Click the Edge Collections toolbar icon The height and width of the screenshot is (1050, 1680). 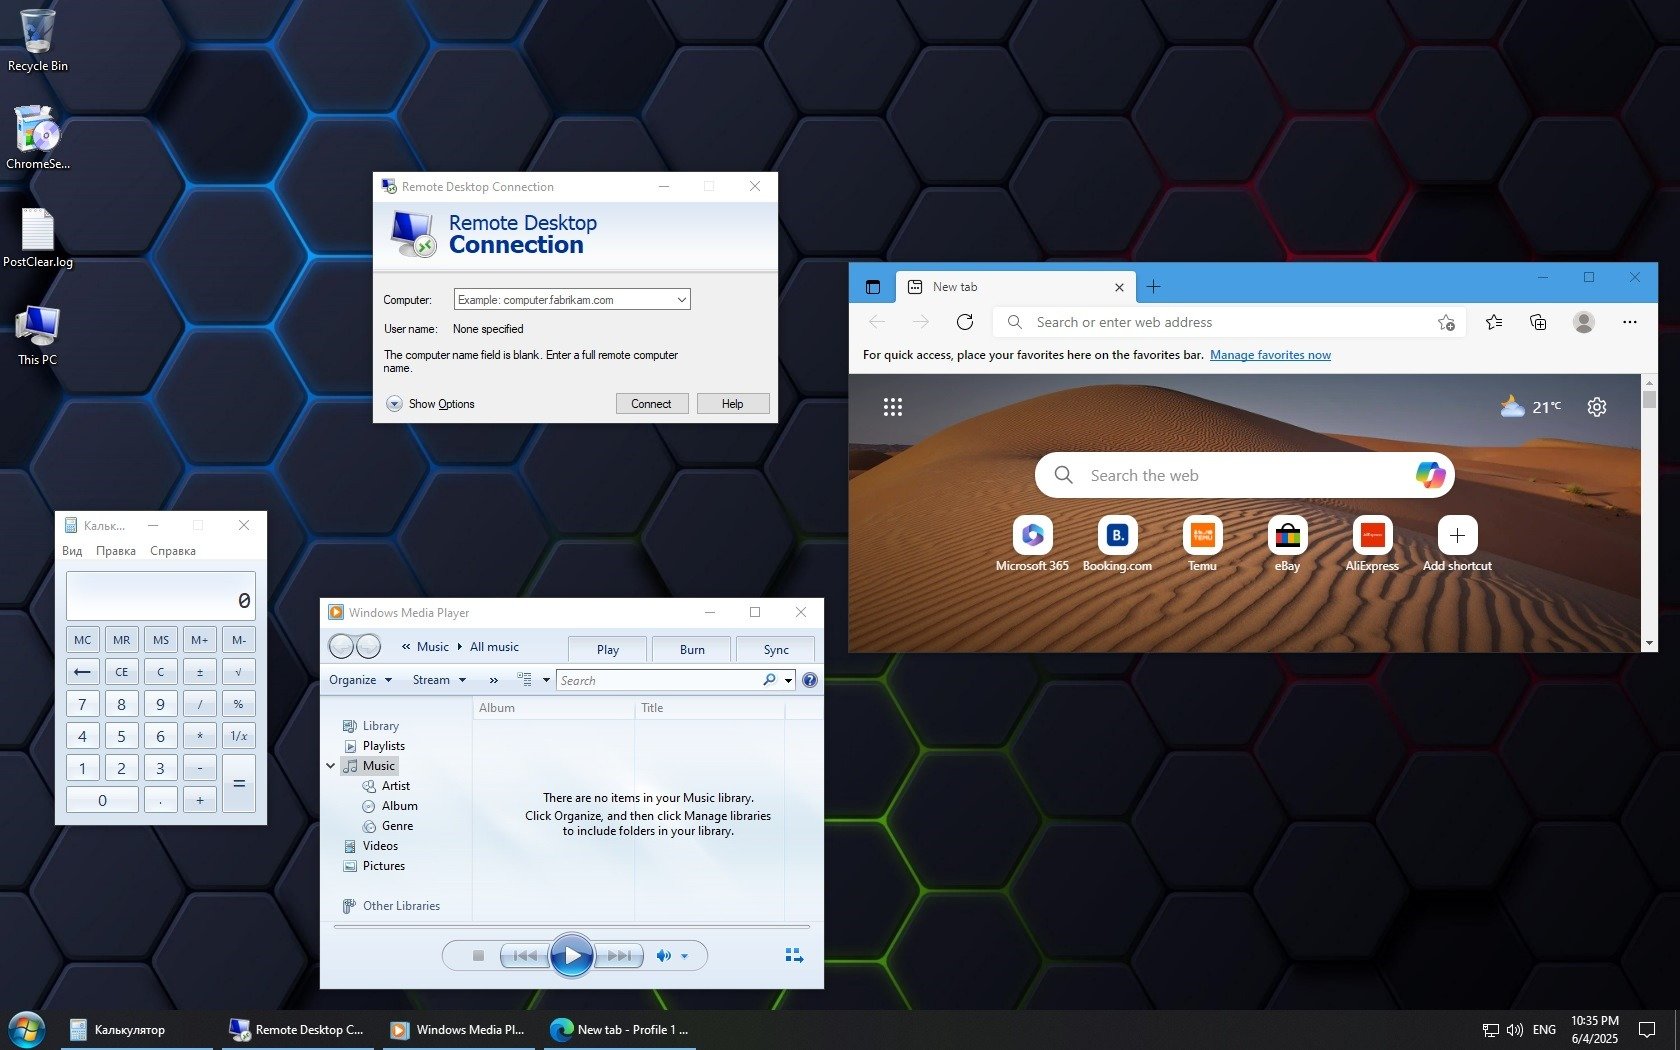(x=1538, y=322)
